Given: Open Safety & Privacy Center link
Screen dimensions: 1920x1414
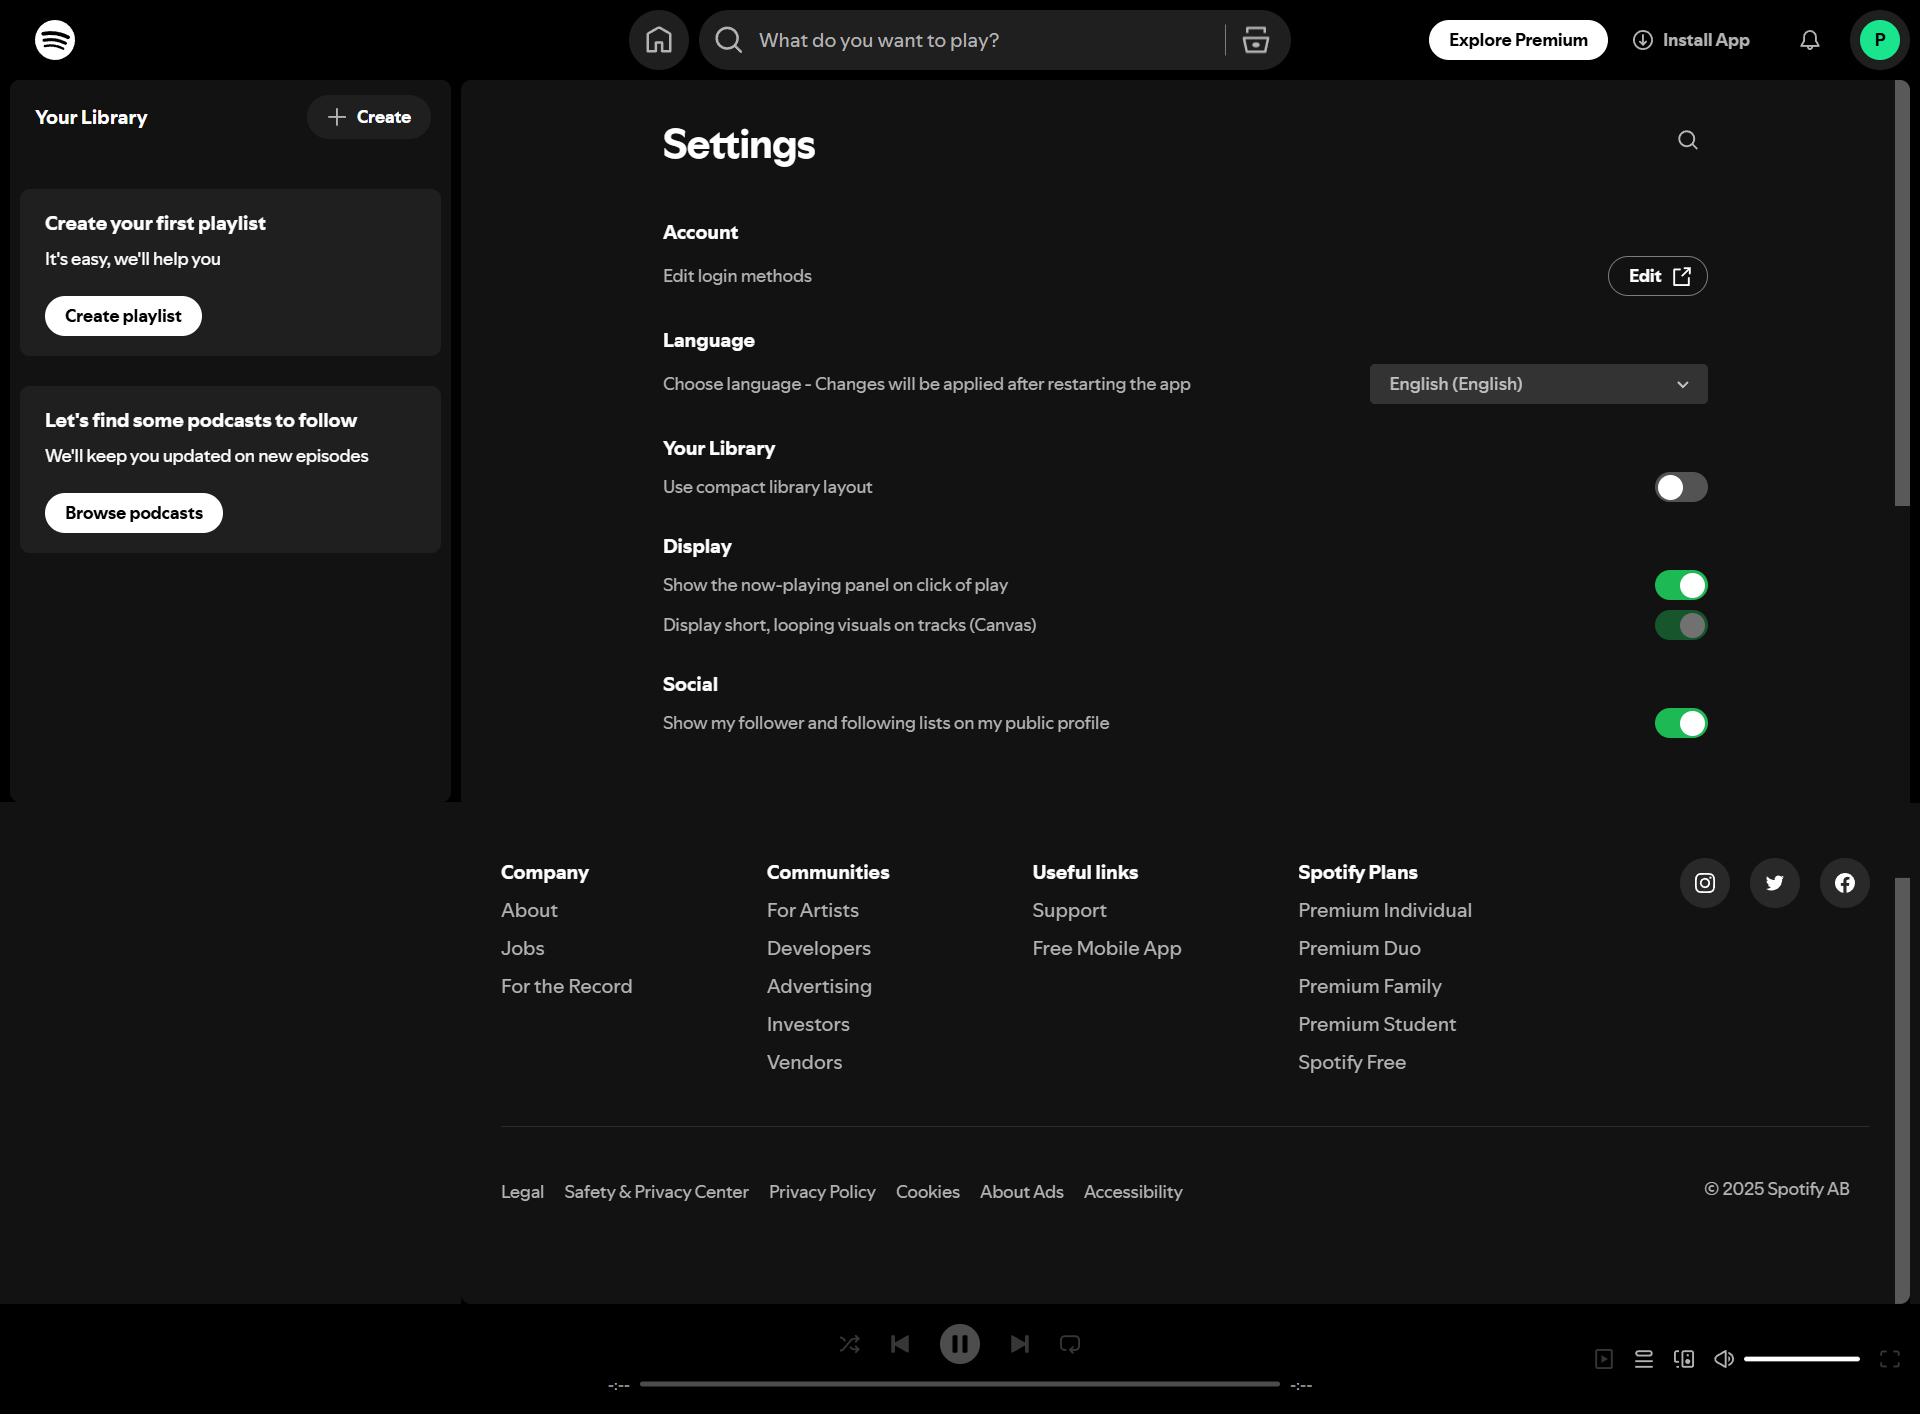Looking at the screenshot, I should point(656,1192).
